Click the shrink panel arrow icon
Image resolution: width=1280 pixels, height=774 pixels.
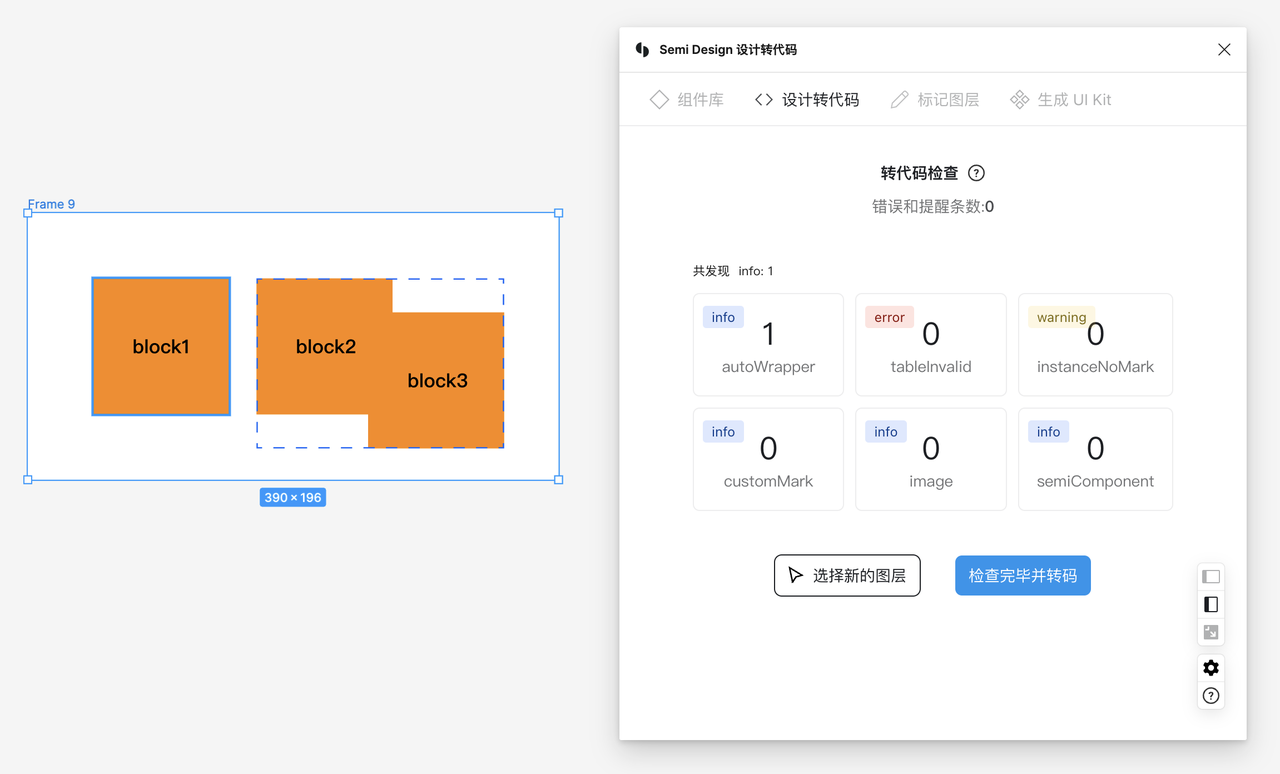click(x=1211, y=632)
